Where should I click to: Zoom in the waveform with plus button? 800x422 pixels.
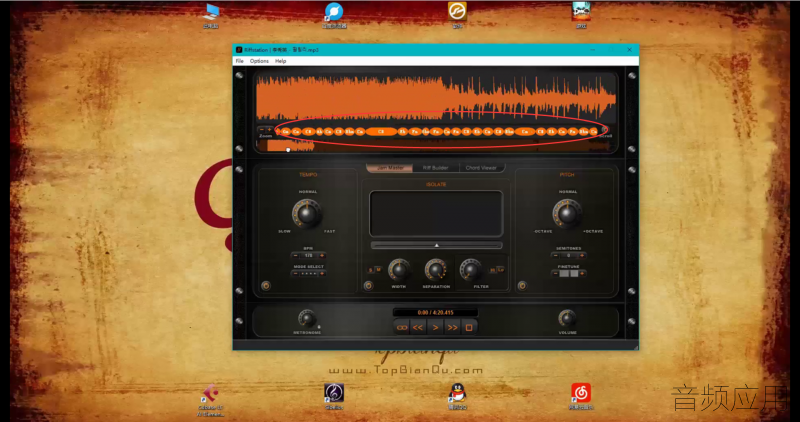coord(269,130)
